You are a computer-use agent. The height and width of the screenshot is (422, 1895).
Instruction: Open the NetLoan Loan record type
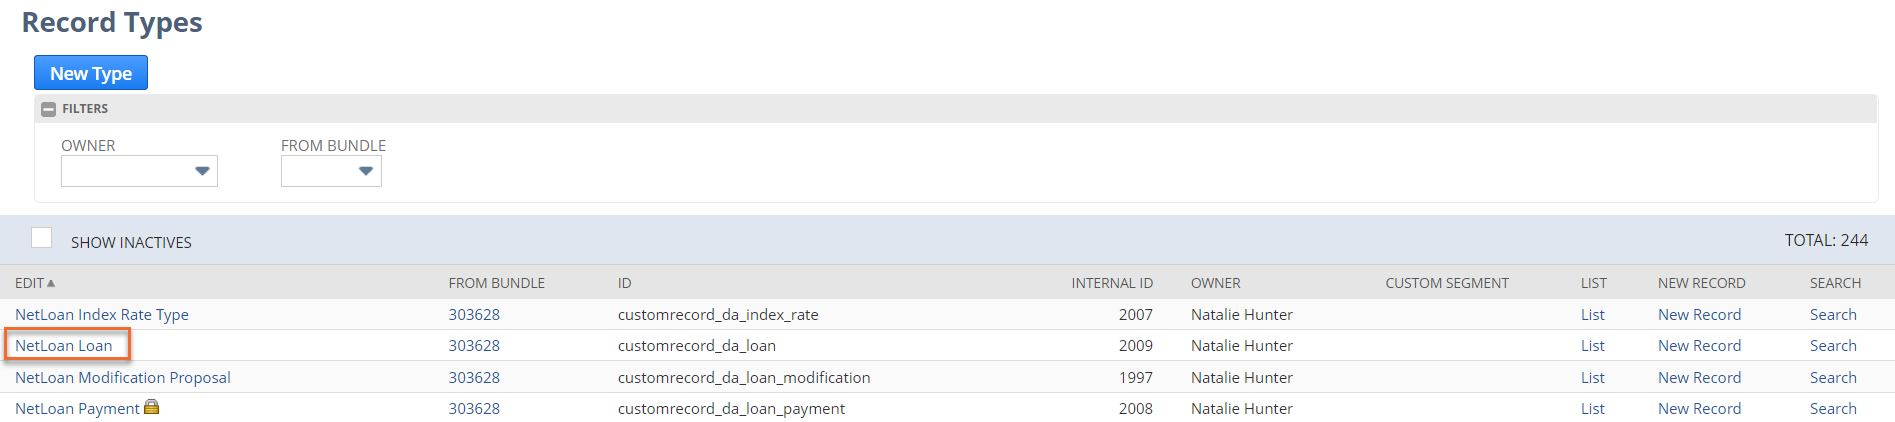64,346
